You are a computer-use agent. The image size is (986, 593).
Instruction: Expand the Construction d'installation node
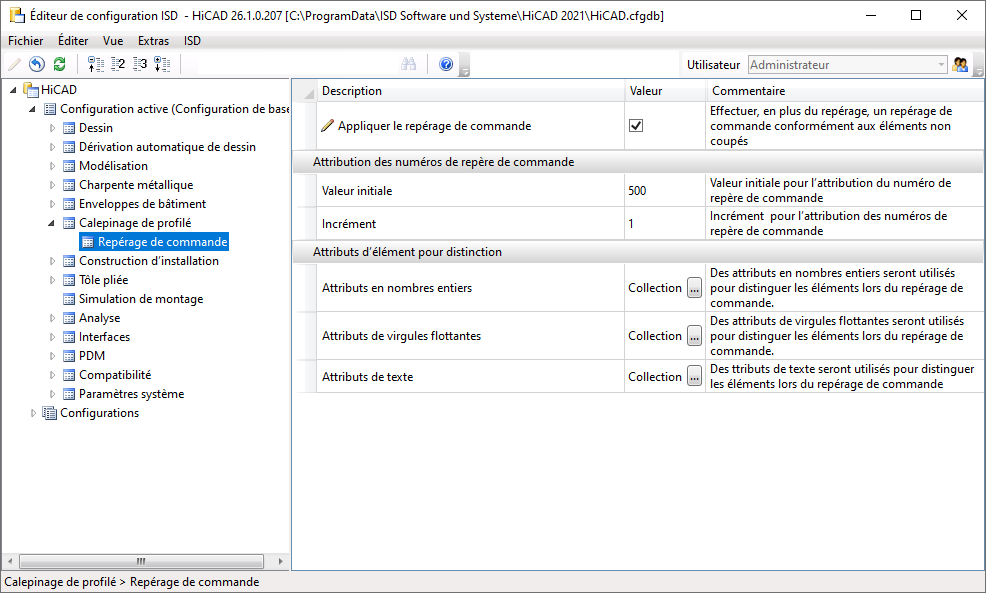pos(52,261)
